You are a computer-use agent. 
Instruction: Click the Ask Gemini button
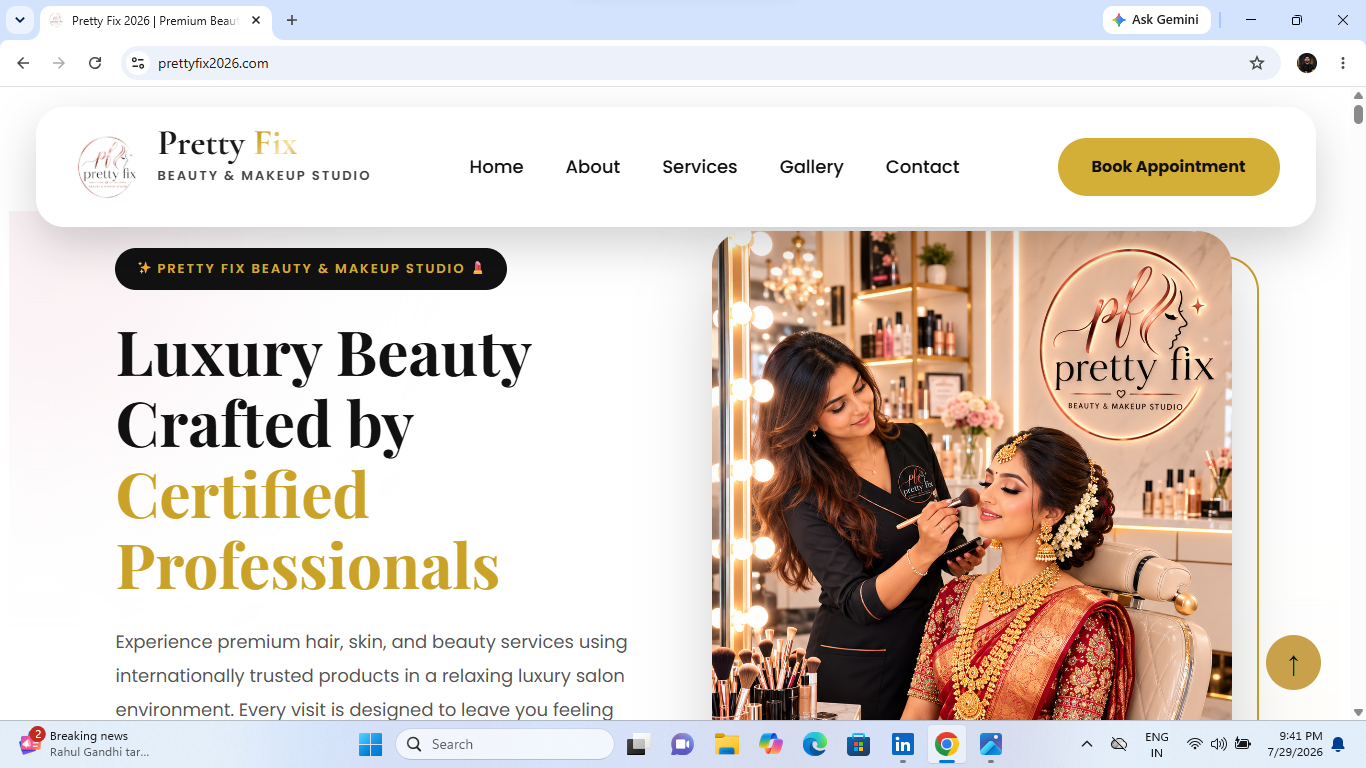click(1156, 20)
